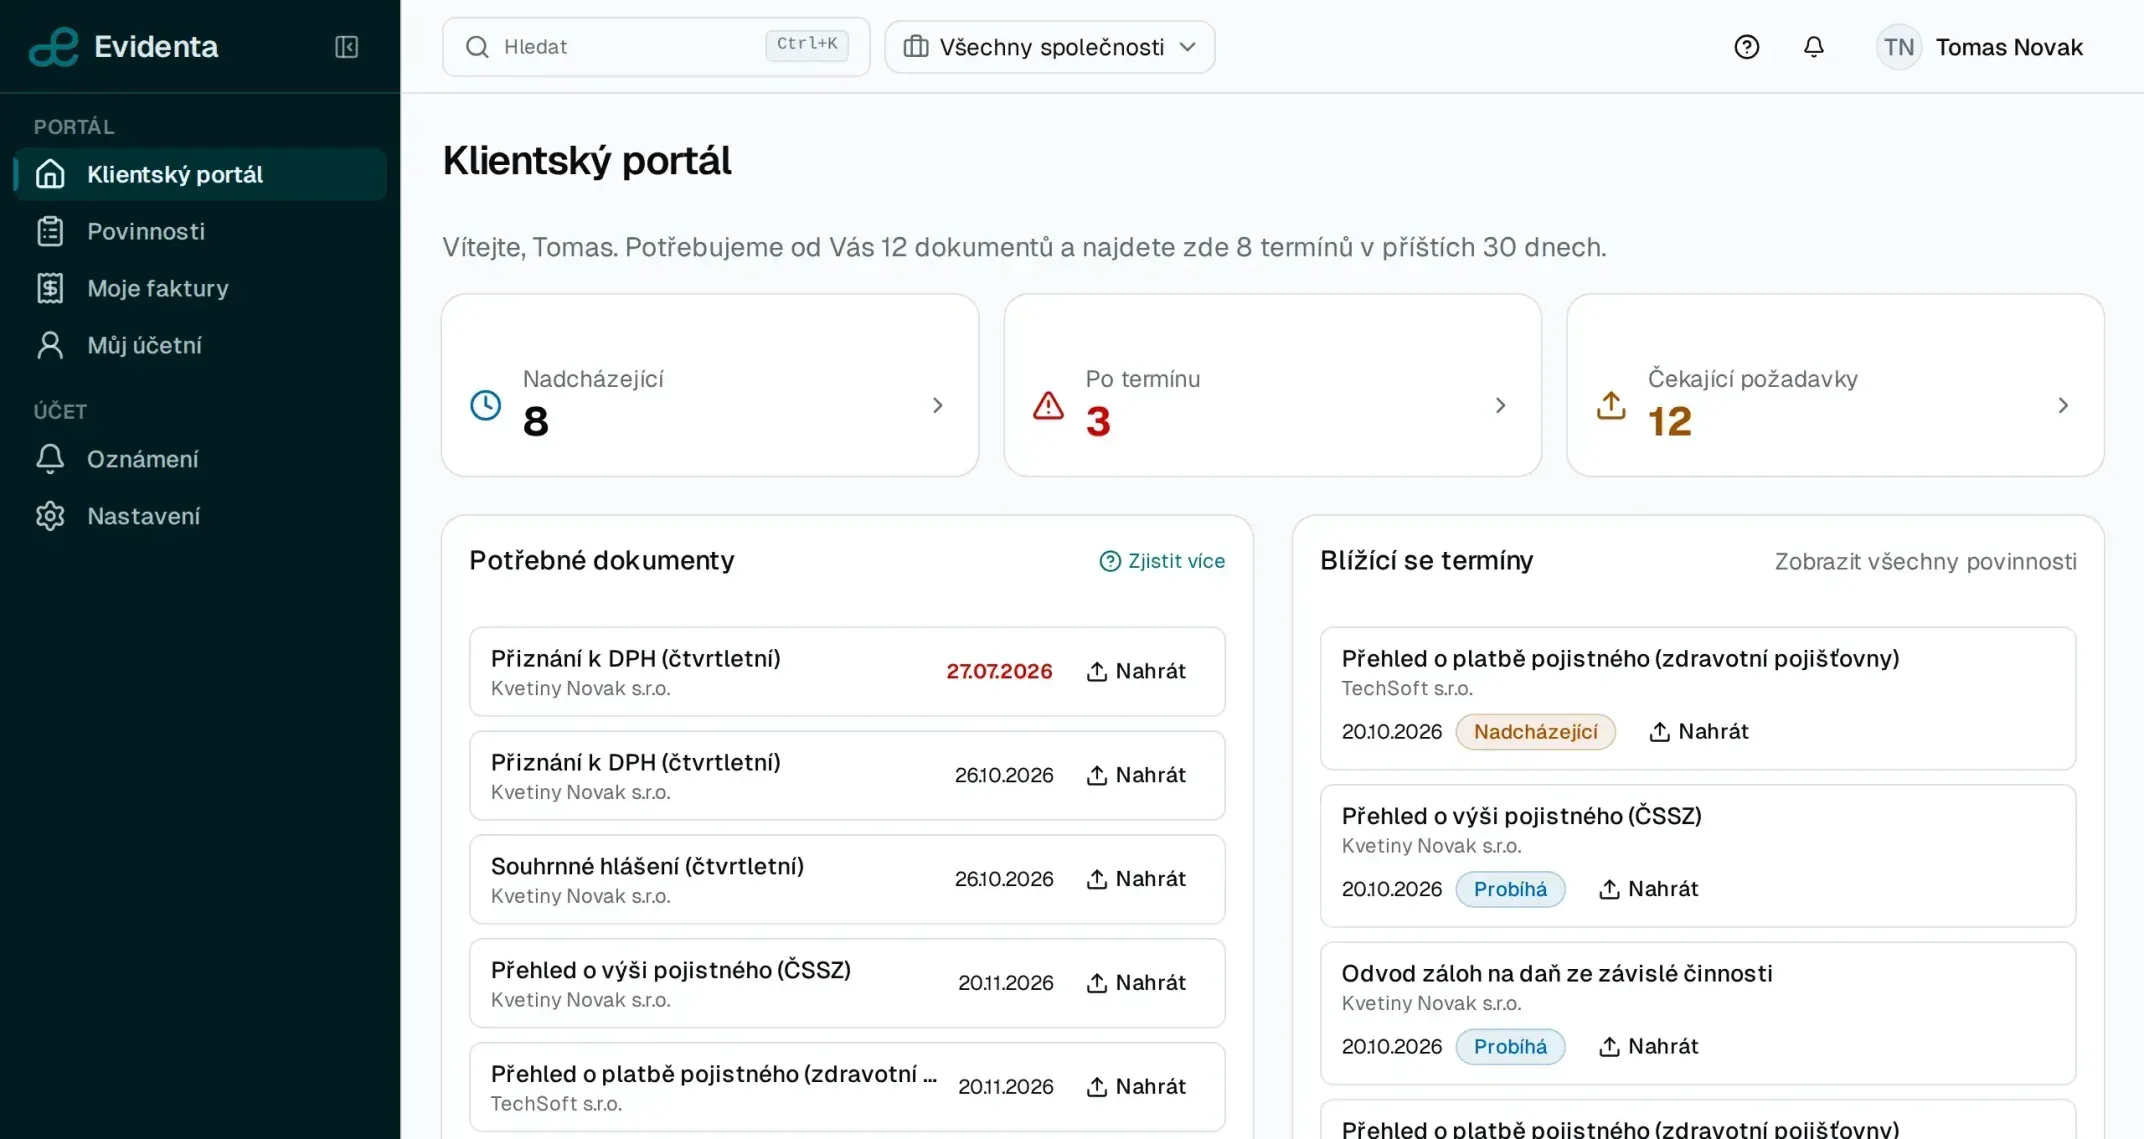Click the Nadcházející count 8

coord(535,422)
